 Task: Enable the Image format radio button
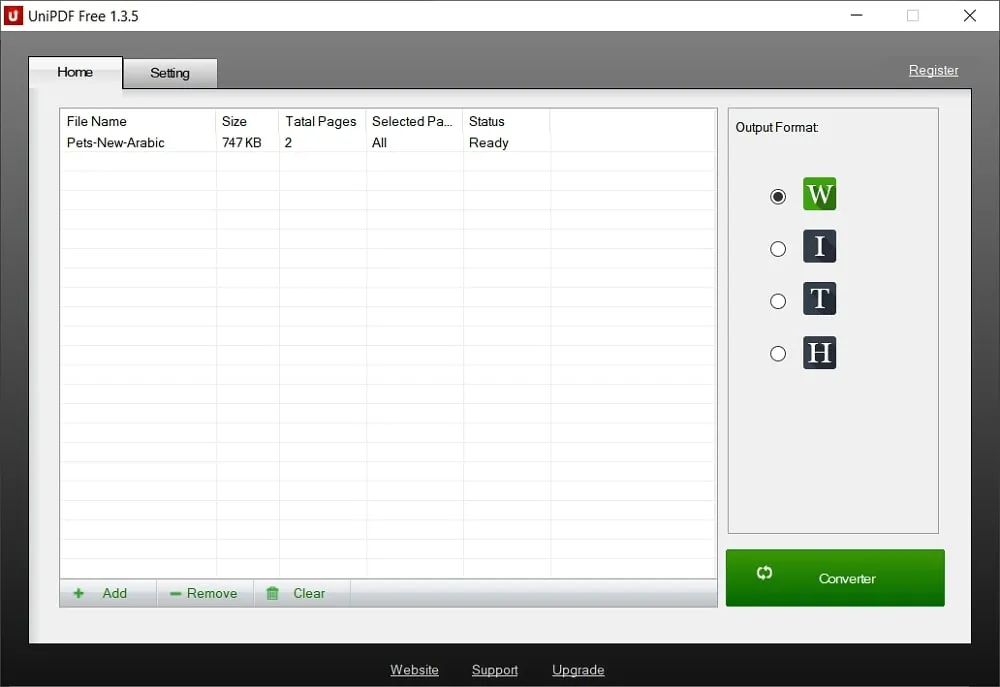pos(778,248)
